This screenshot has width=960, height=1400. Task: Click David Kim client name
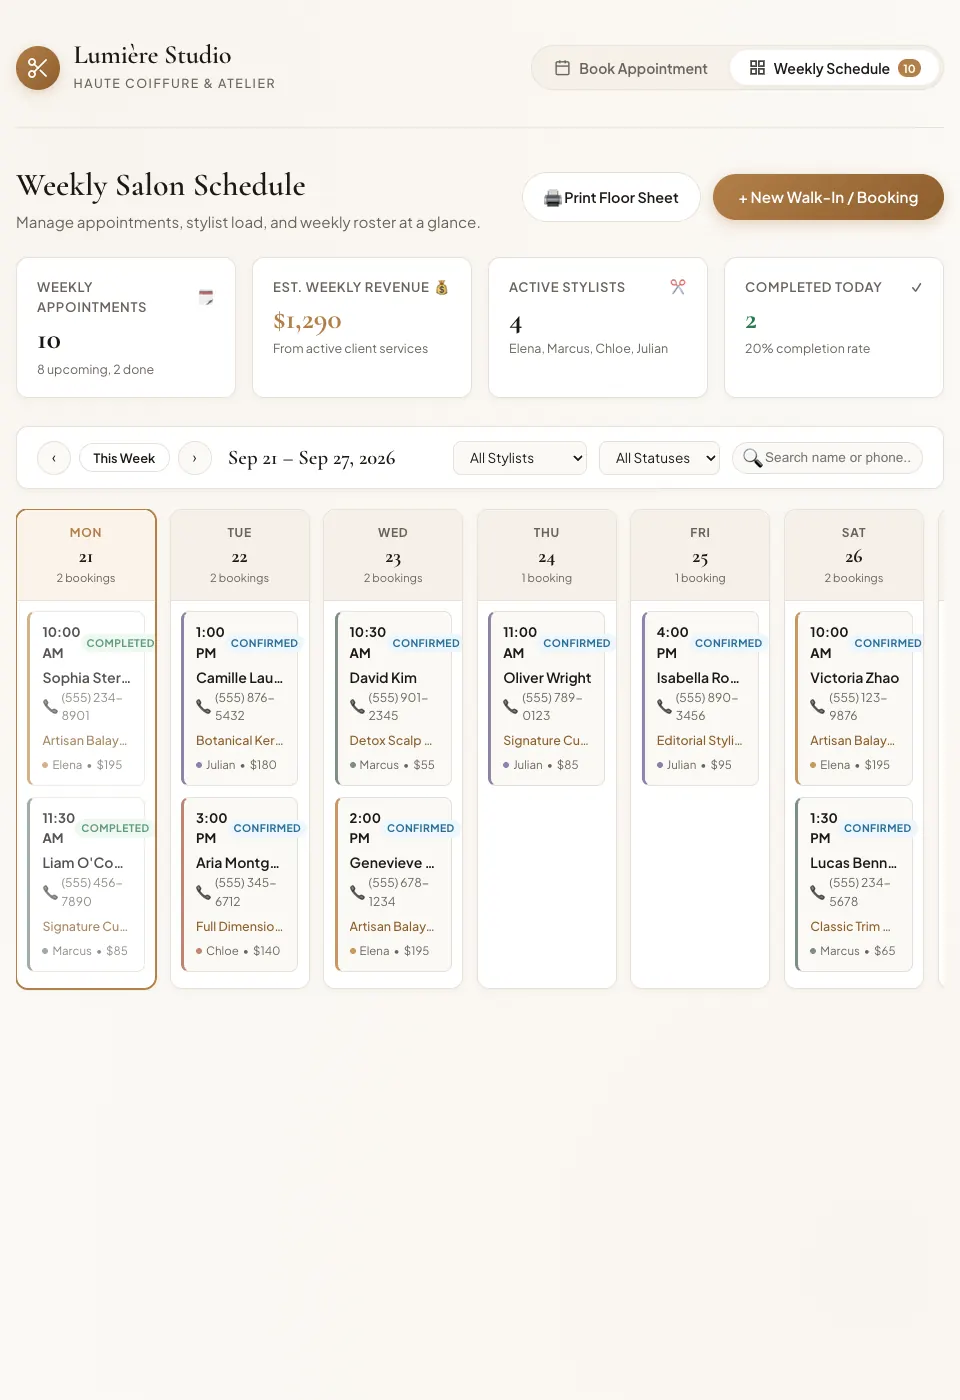(x=383, y=678)
